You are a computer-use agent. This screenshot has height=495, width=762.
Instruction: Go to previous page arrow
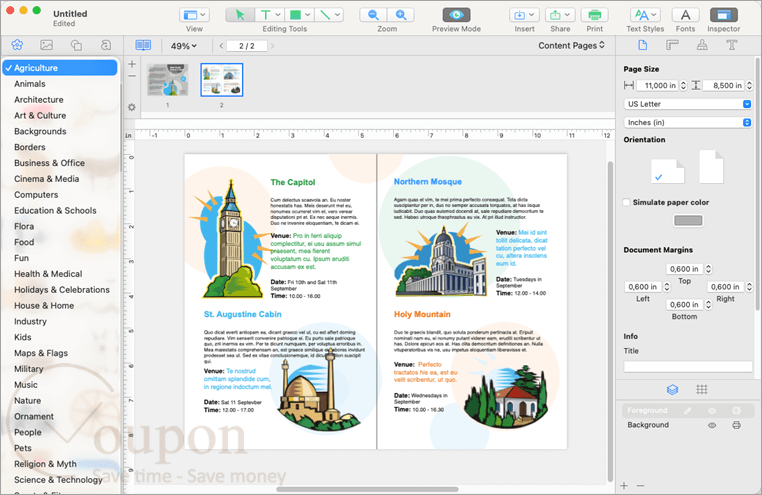[221, 46]
